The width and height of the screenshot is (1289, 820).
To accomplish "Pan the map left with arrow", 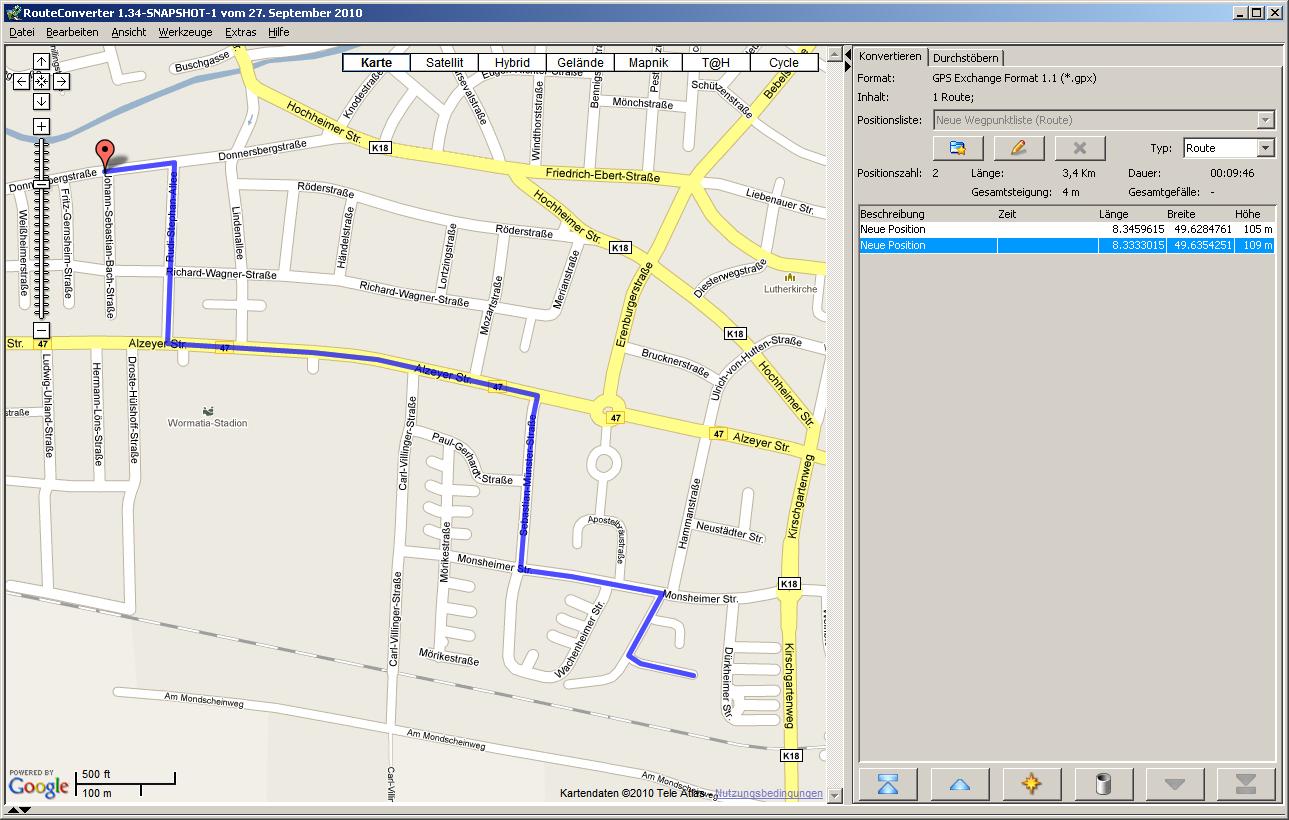I will point(21,81).
